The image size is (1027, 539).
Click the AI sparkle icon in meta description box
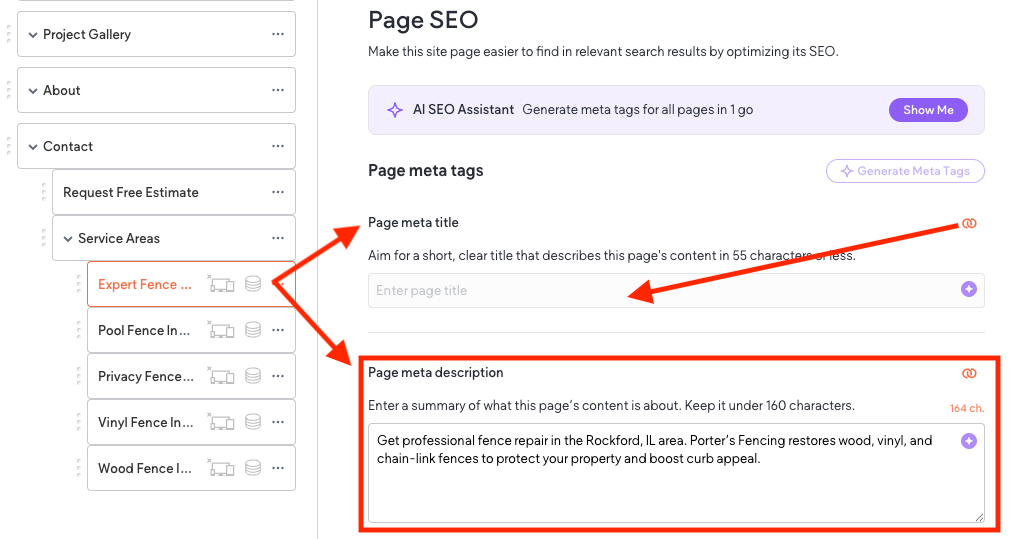pyautogui.click(x=968, y=441)
